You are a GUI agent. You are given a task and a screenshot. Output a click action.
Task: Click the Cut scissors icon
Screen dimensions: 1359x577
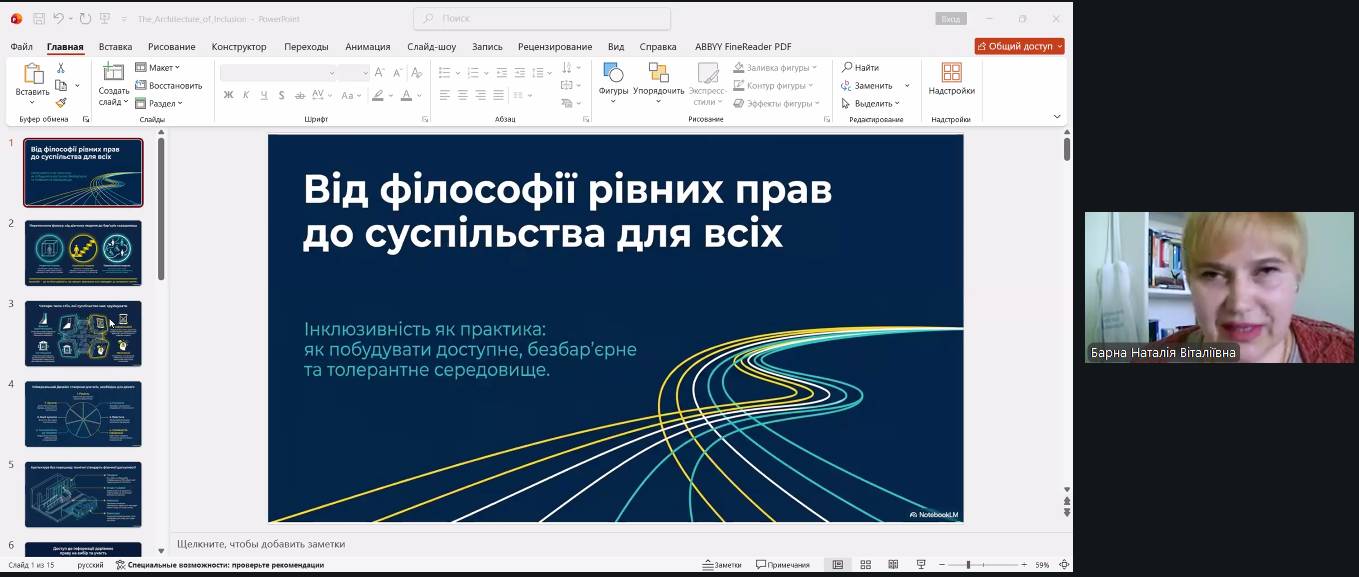click(61, 68)
